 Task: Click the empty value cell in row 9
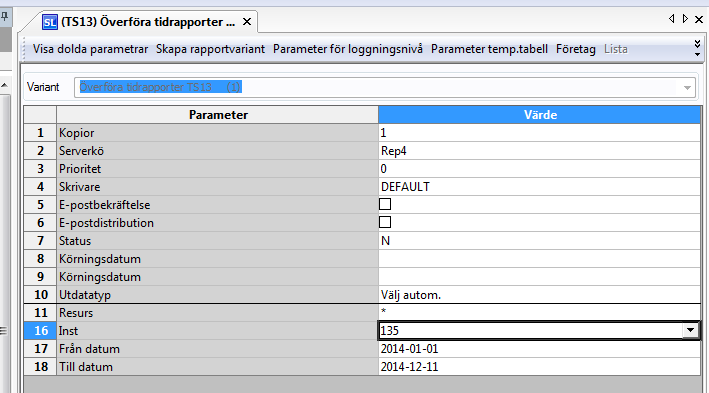coord(539,277)
